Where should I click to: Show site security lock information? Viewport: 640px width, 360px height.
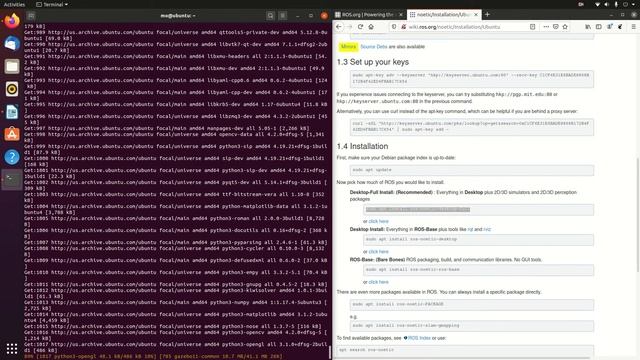pos(403,27)
